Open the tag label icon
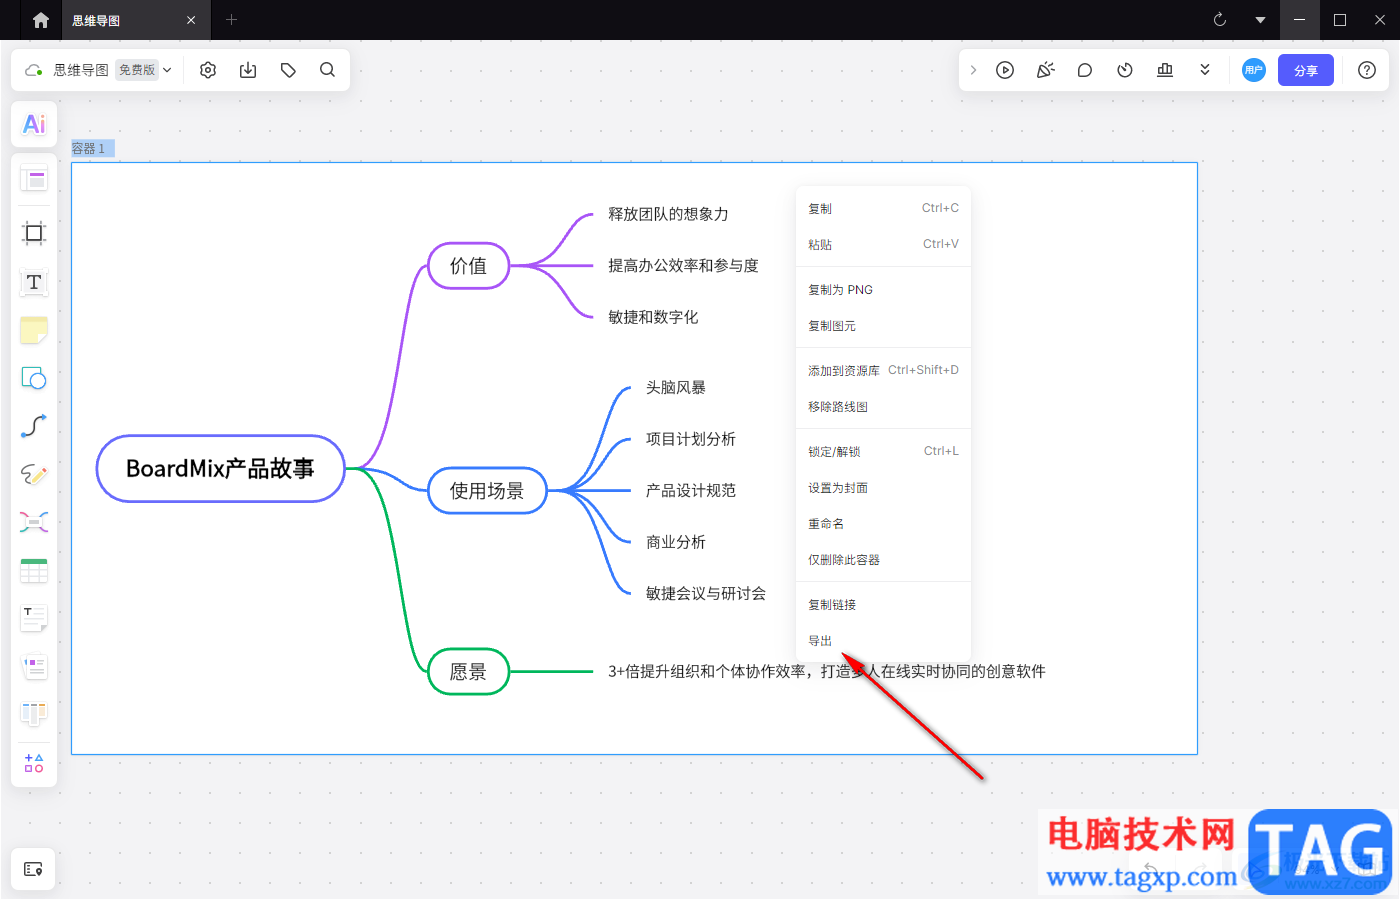The height and width of the screenshot is (900, 1400). pyautogui.click(x=288, y=70)
